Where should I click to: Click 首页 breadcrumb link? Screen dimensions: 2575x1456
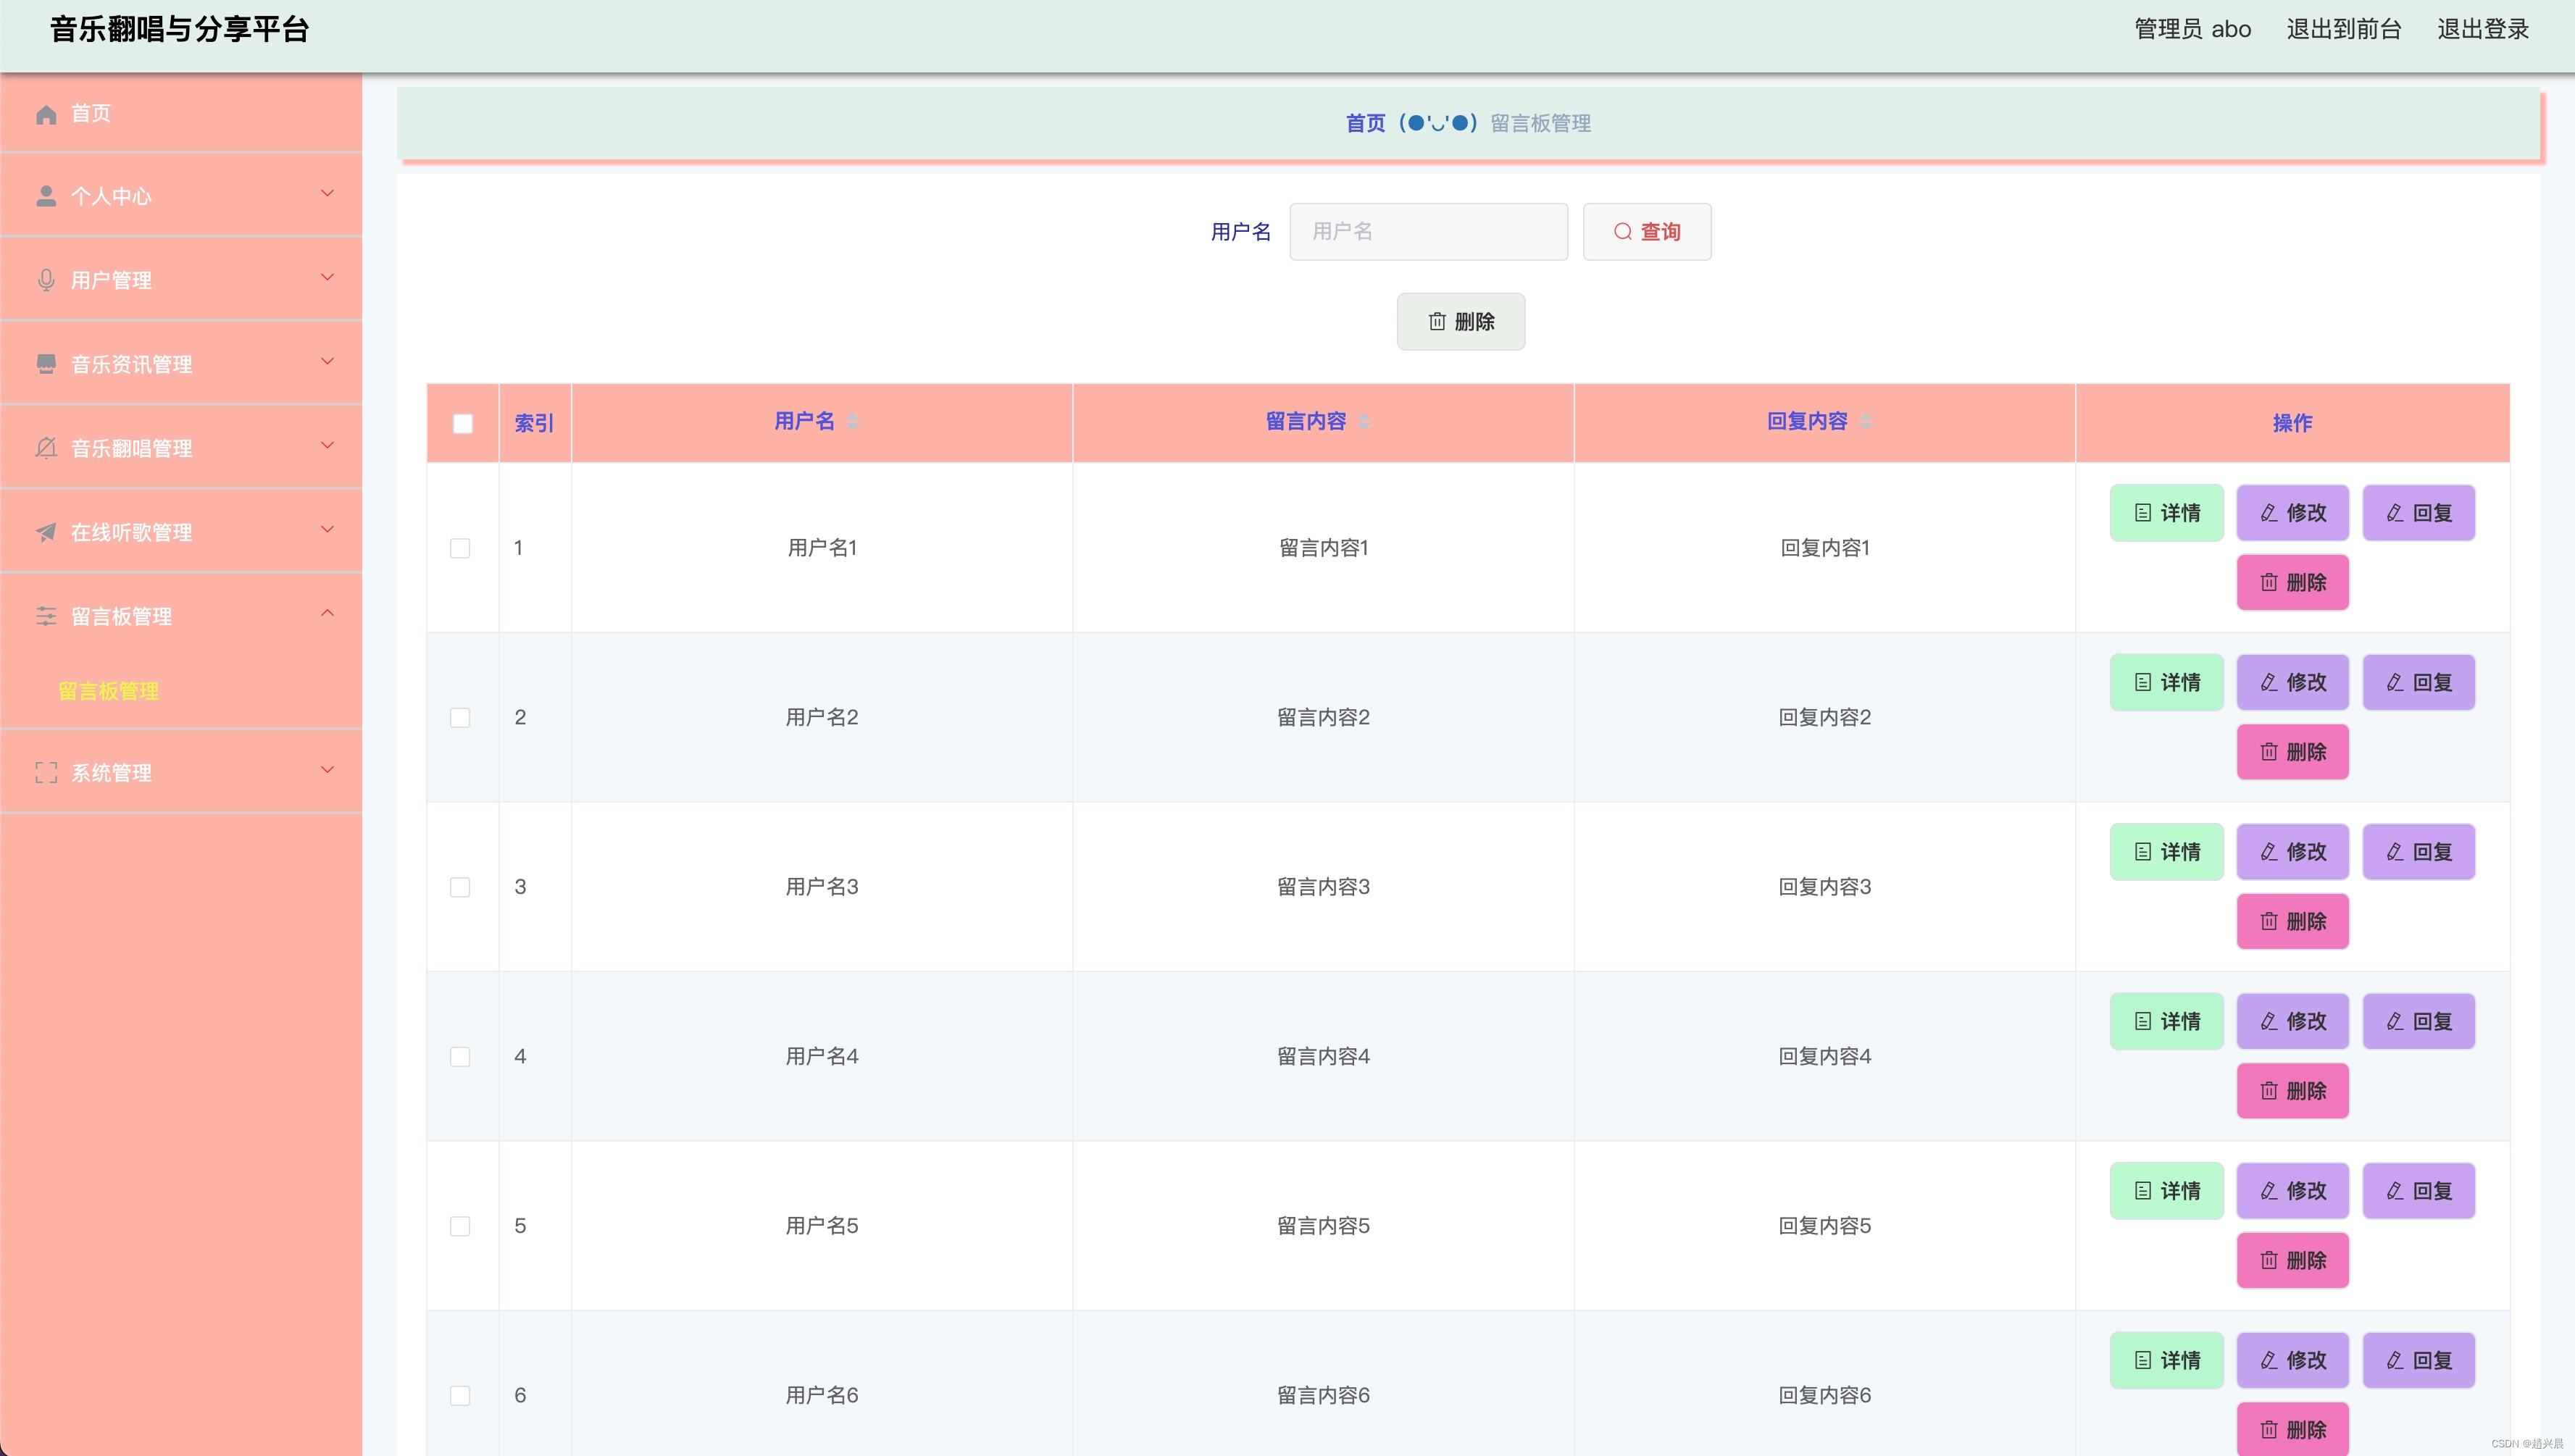[x=1365, y=123]
